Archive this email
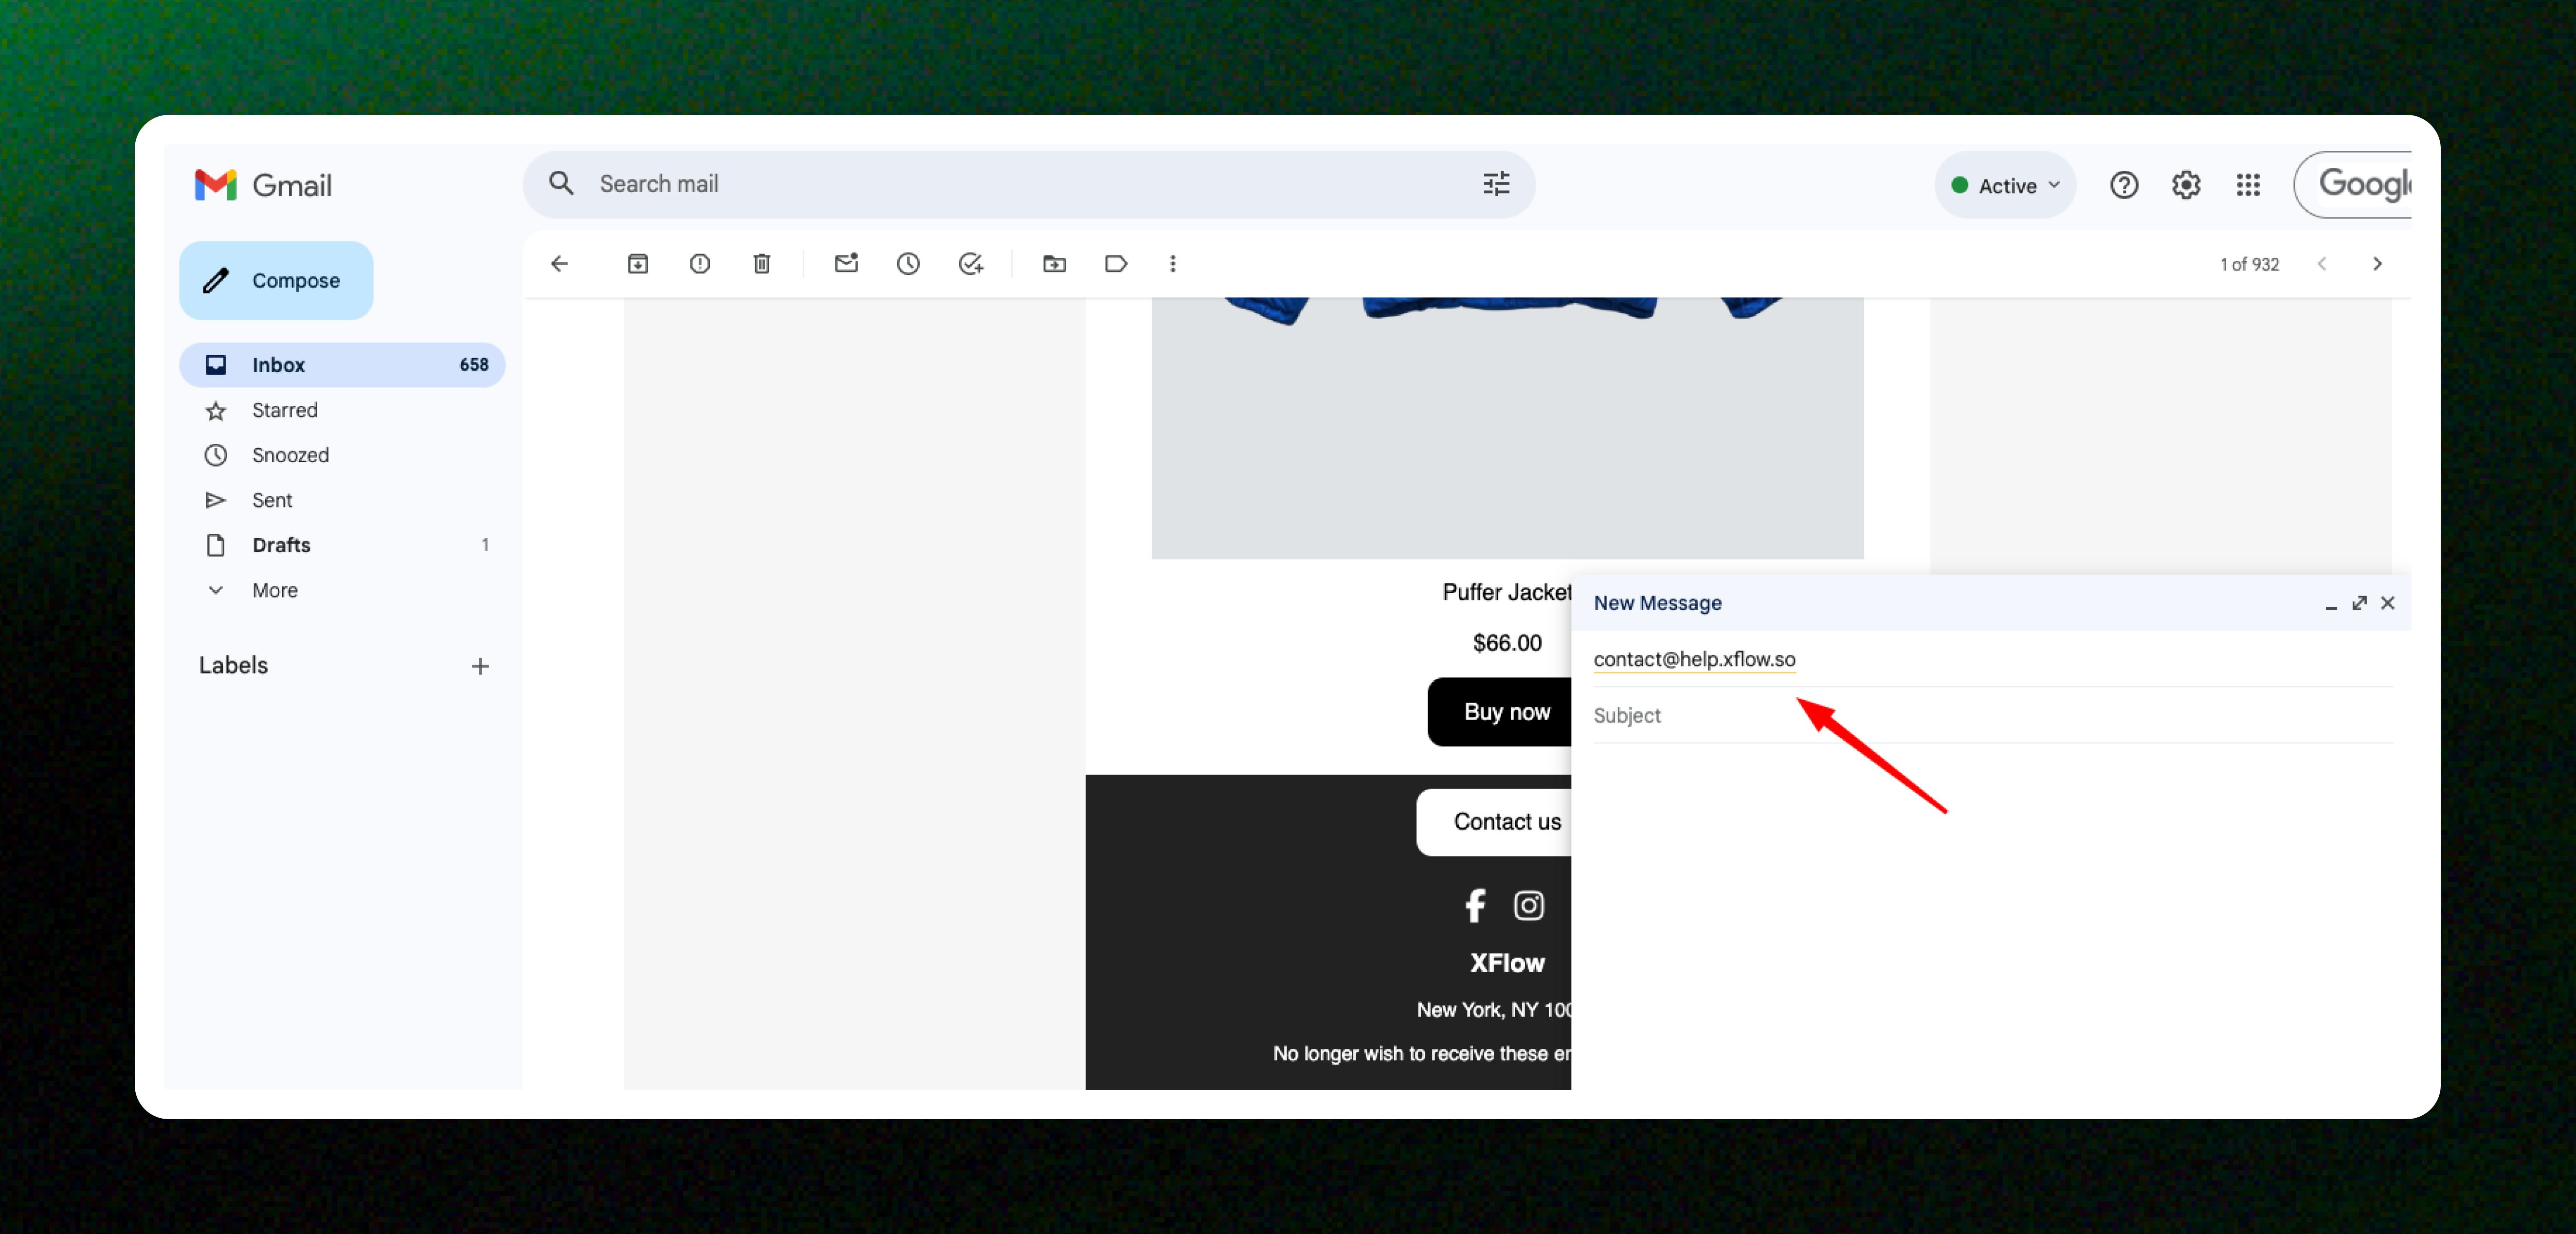The height and width of the screenshot is (1234, 2576). coord(638,264)
